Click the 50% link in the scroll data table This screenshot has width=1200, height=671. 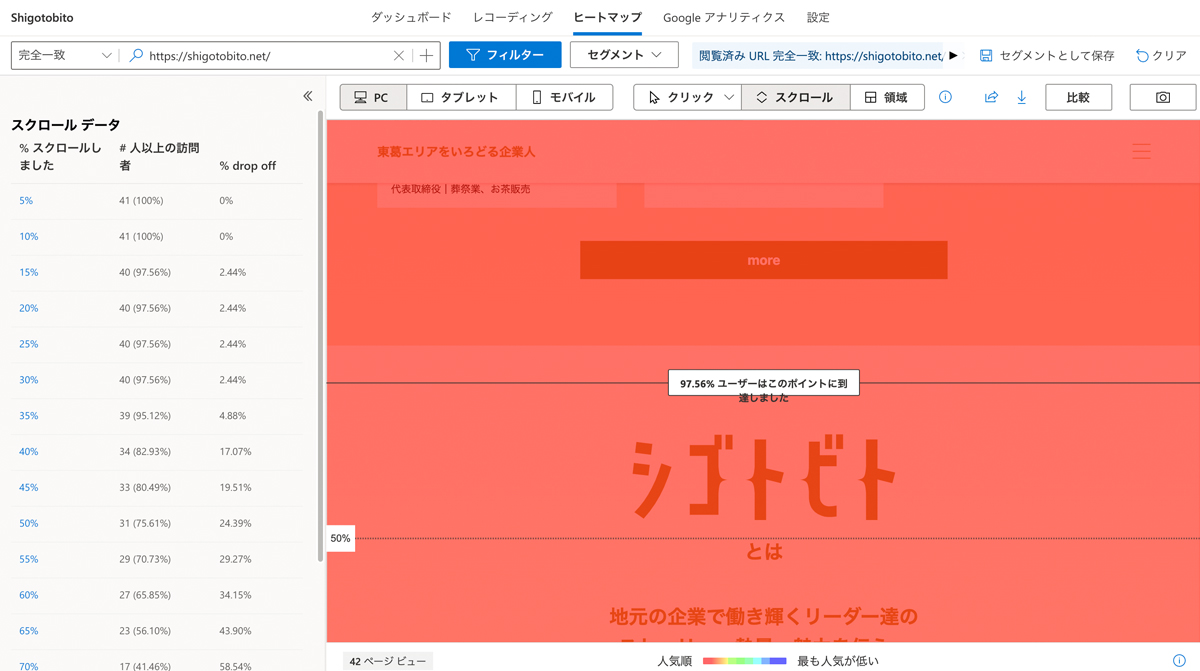coord(28,524)
